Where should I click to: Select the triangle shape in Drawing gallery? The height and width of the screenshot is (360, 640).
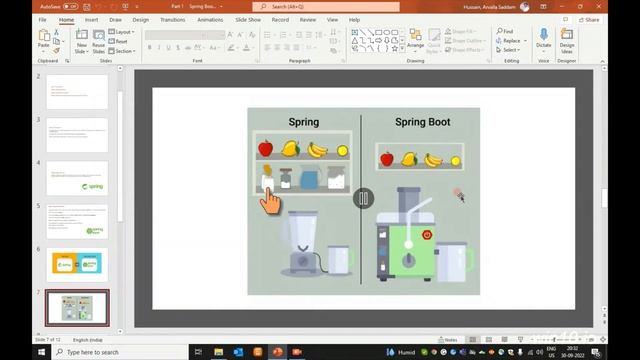pyautogui.click(x=355, y=41)
